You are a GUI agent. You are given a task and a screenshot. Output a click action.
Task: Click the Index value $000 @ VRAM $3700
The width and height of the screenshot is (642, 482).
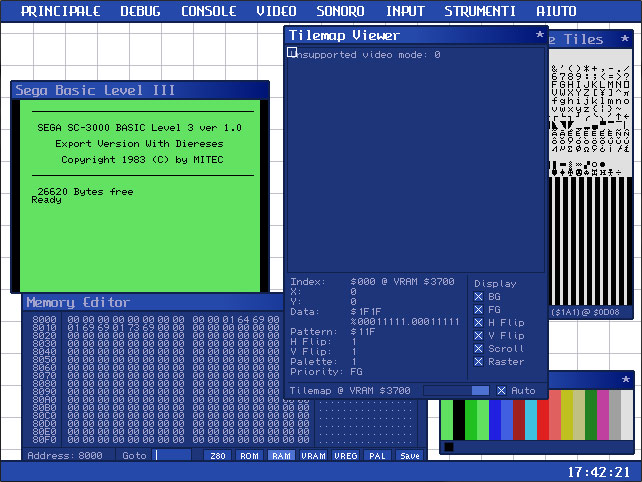(x=402, y=282)
